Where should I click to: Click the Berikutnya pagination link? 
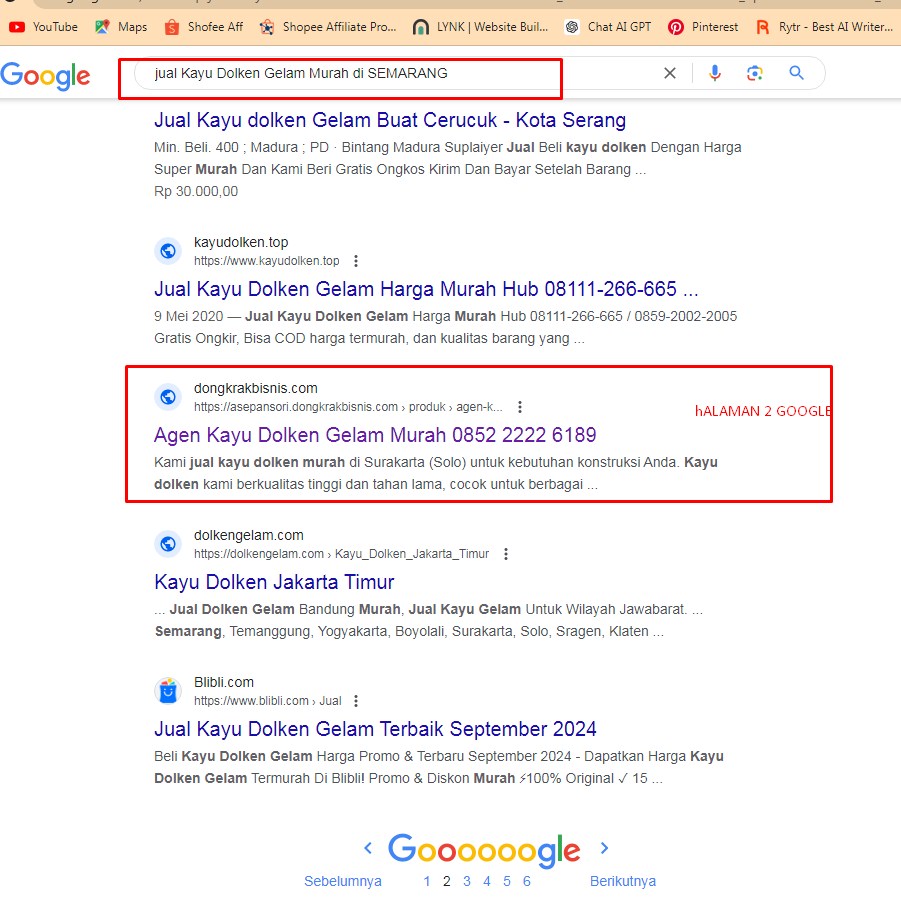(x=623, y=881)
